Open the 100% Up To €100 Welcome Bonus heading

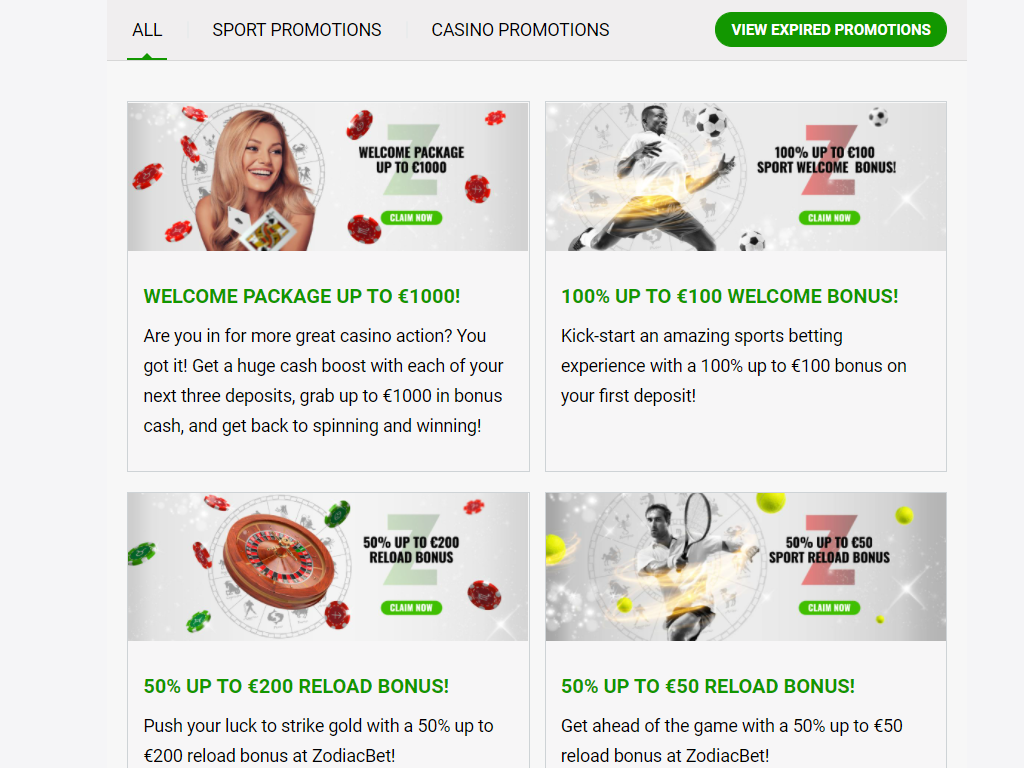point(729,296)
